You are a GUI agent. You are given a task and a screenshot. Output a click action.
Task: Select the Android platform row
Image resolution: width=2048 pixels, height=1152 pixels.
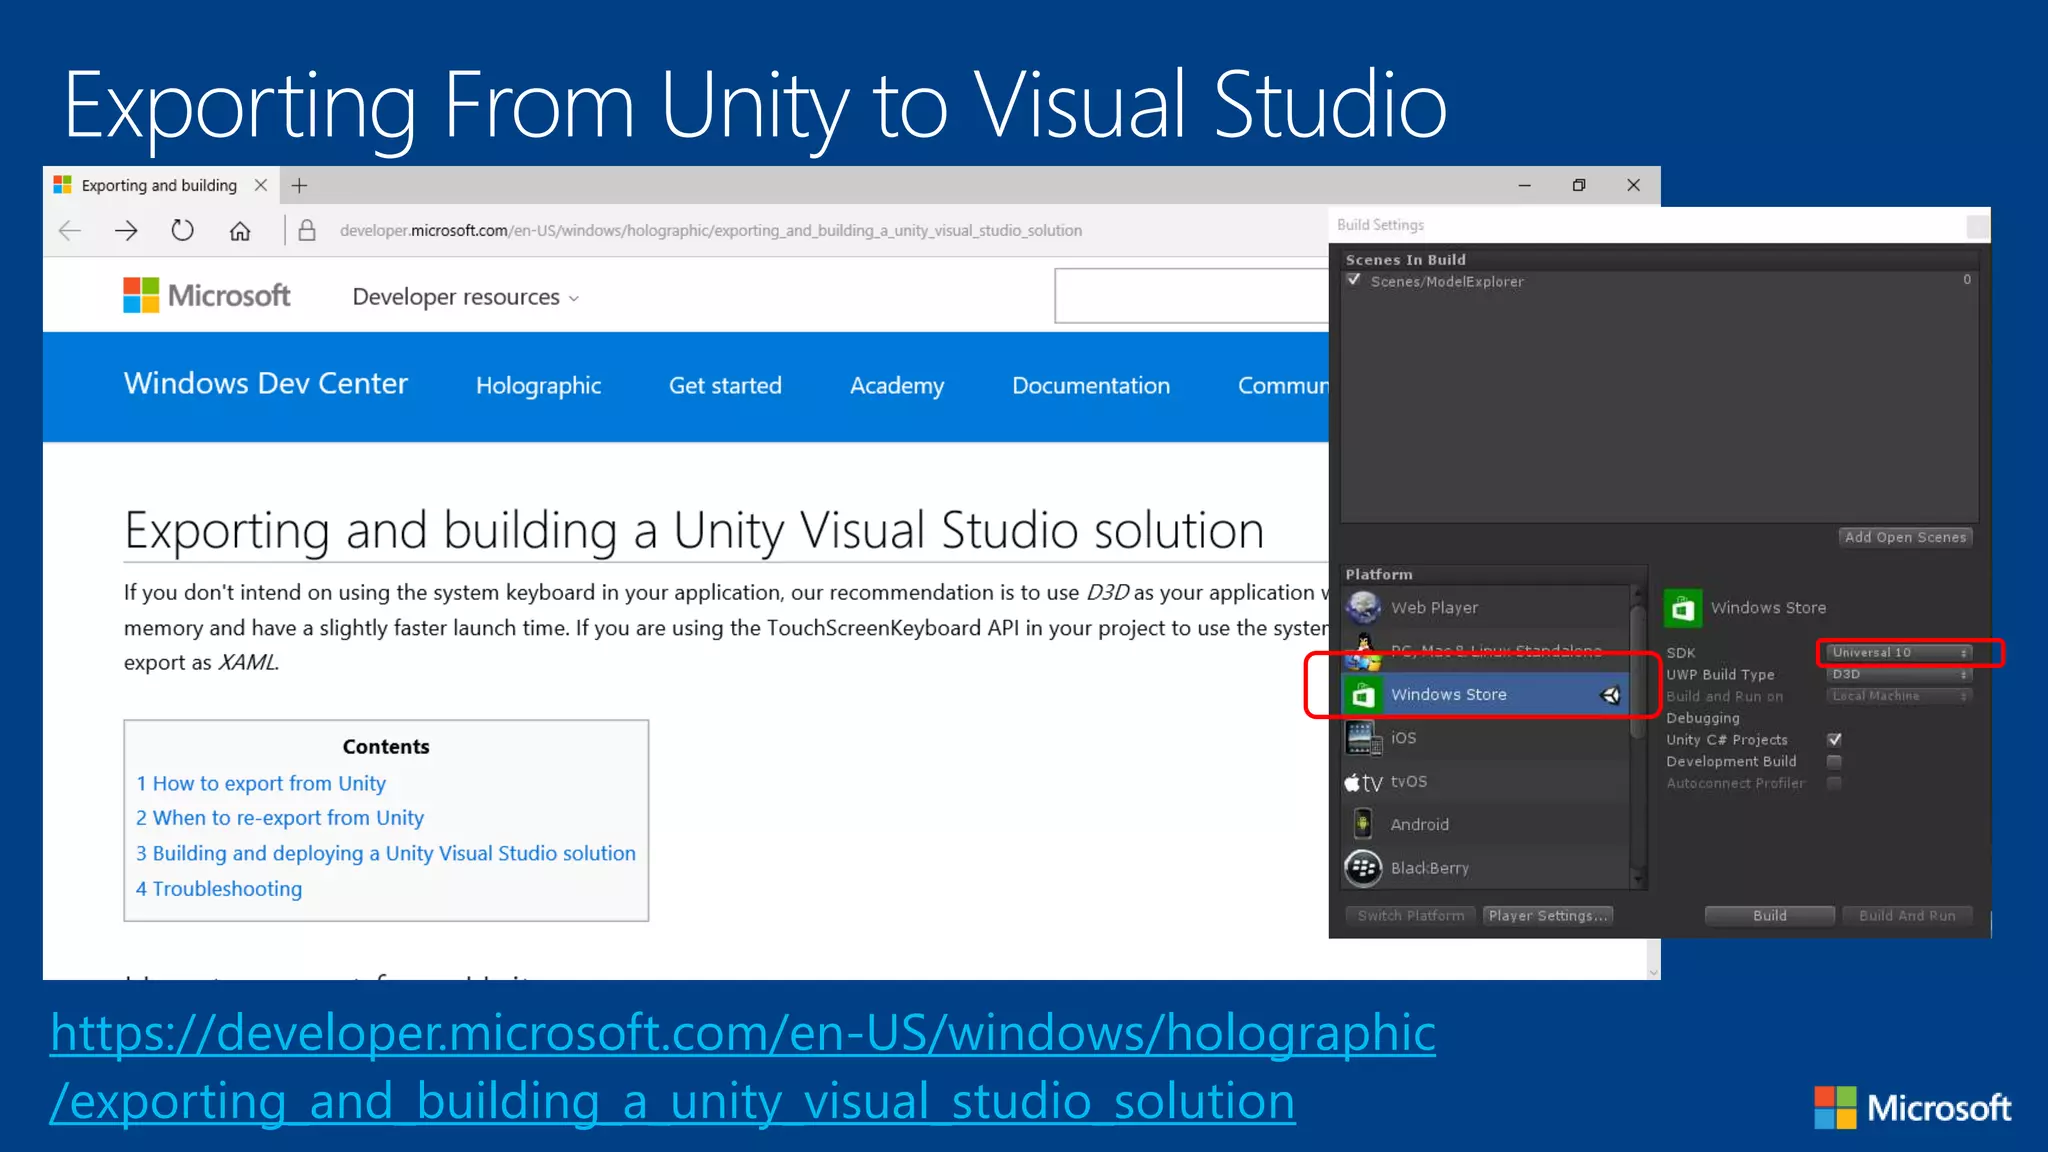pyautogui.click(x=1485, y=824)
